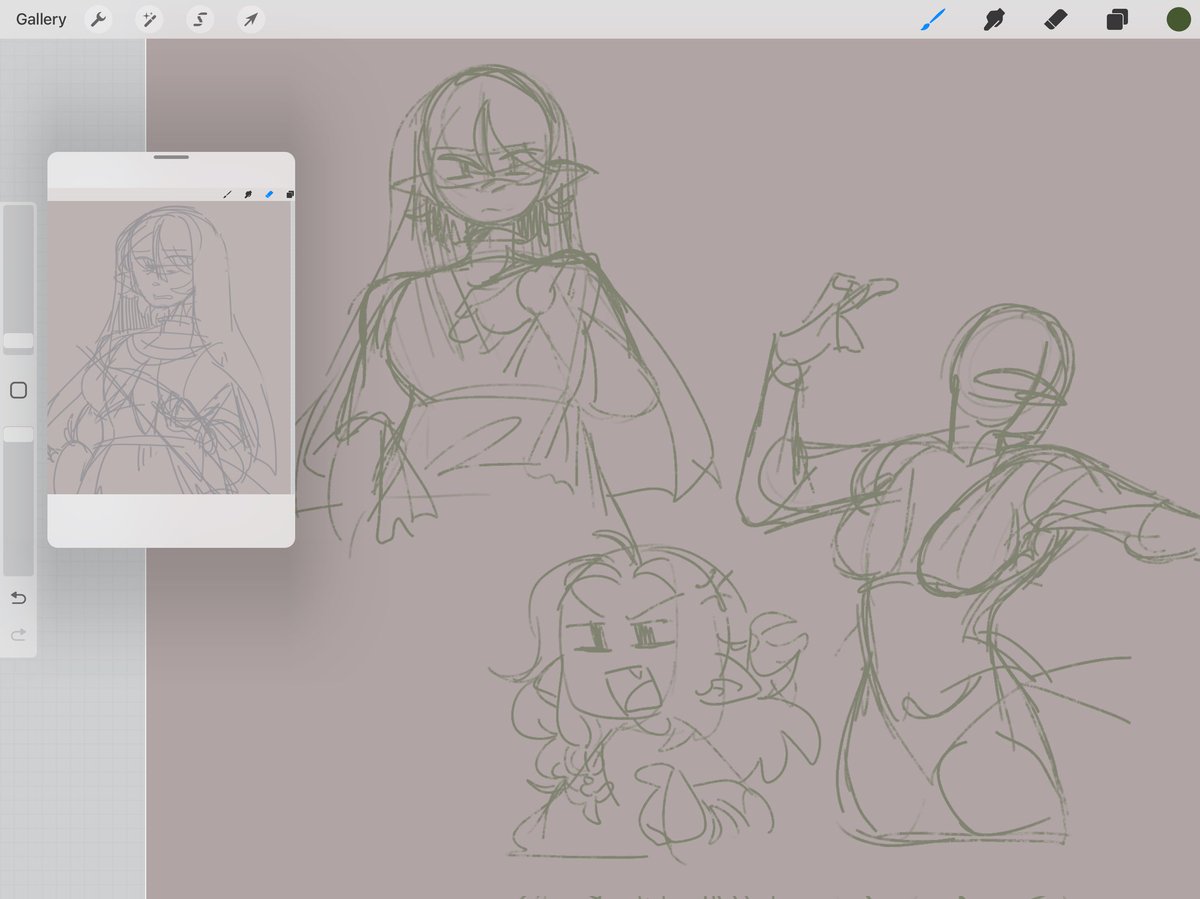Select the Smudge tool

[x=993, y=19]
